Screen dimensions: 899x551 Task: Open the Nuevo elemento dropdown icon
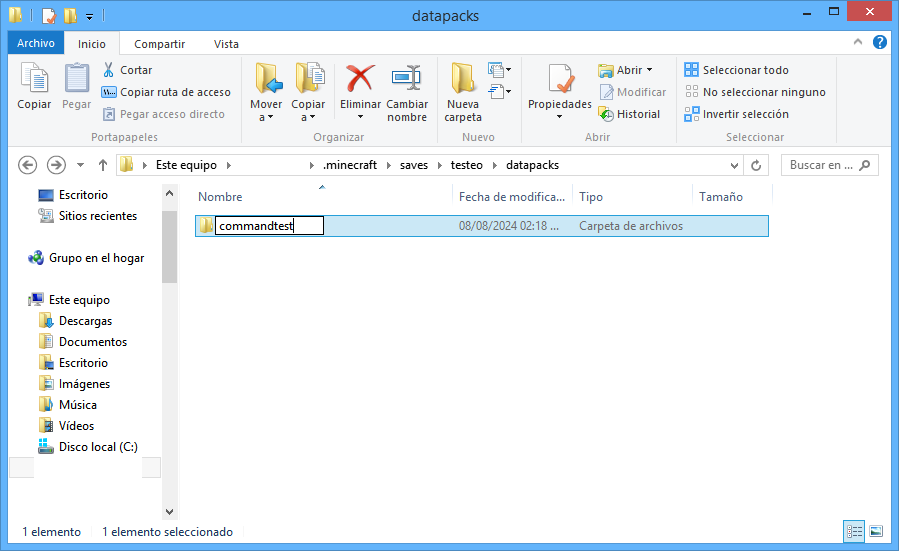click(x=499, y=70)
